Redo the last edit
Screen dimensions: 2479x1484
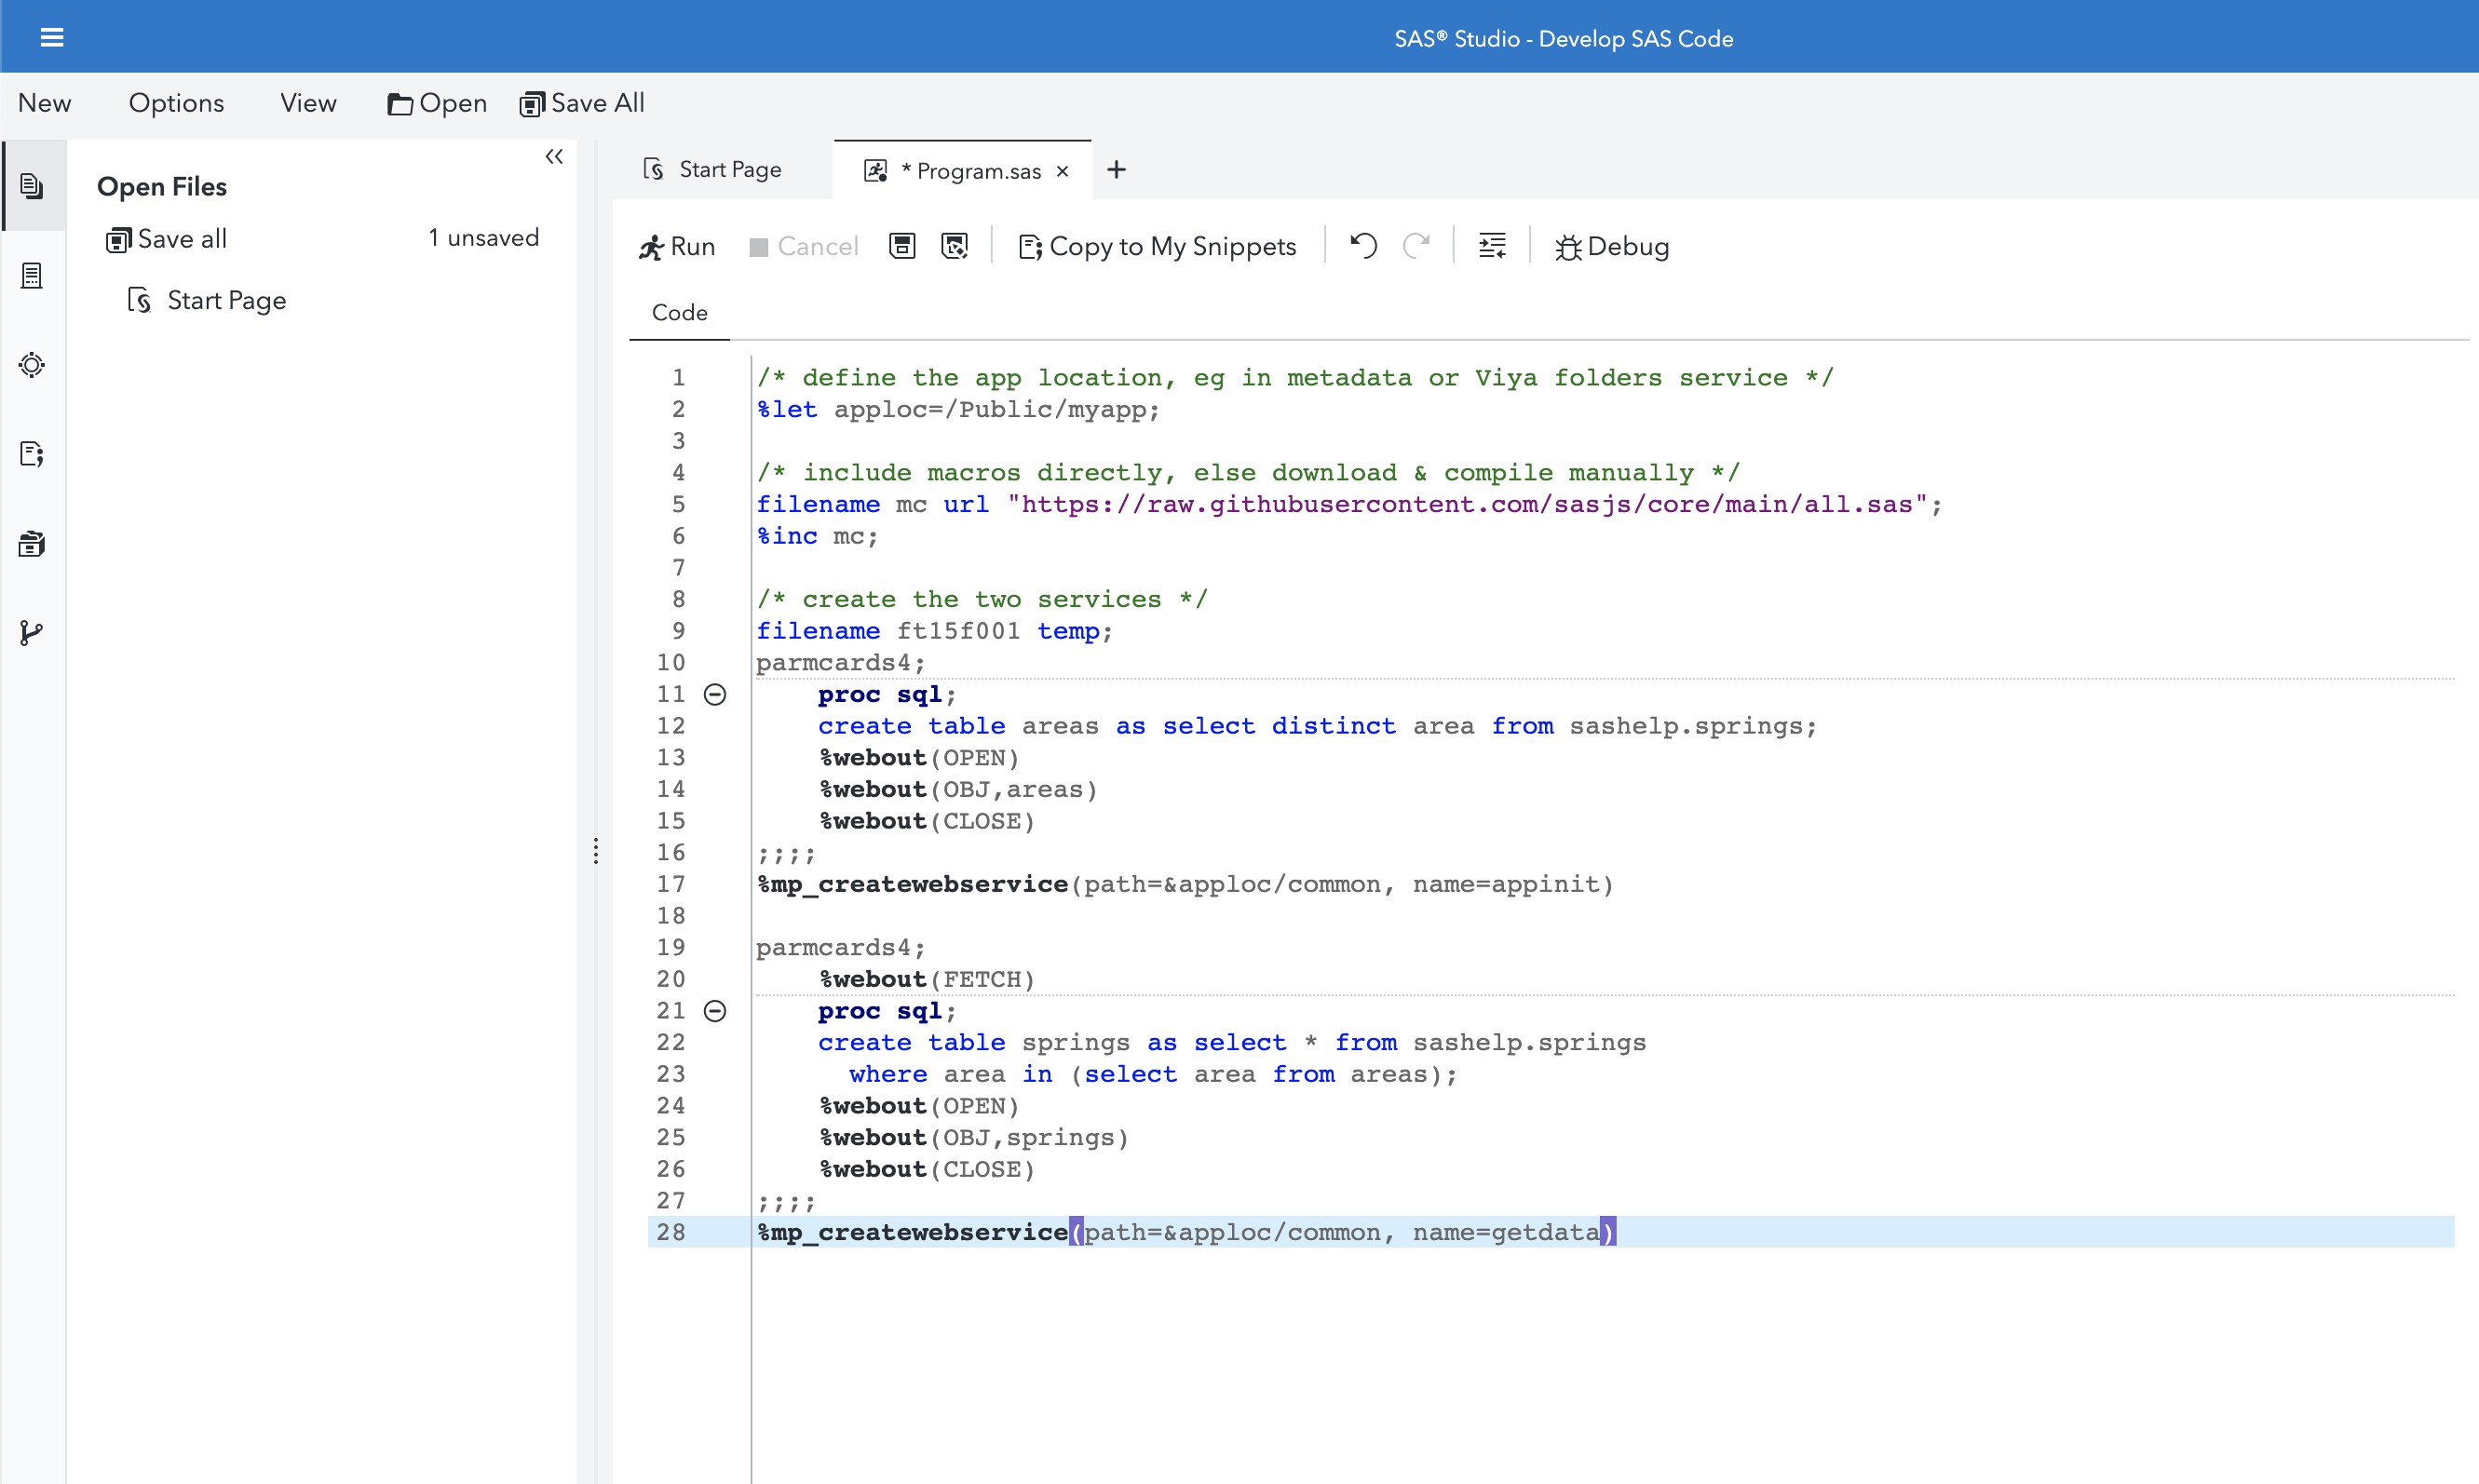point(1417,246)
